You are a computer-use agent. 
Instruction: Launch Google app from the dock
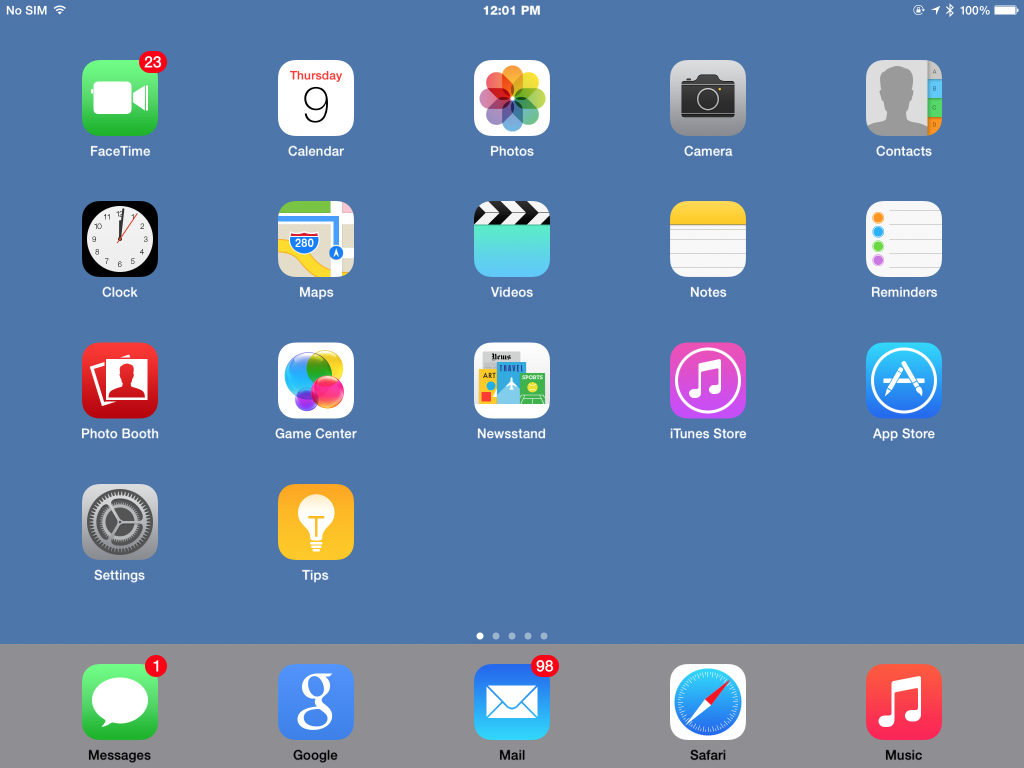click(x=315, y=702)
